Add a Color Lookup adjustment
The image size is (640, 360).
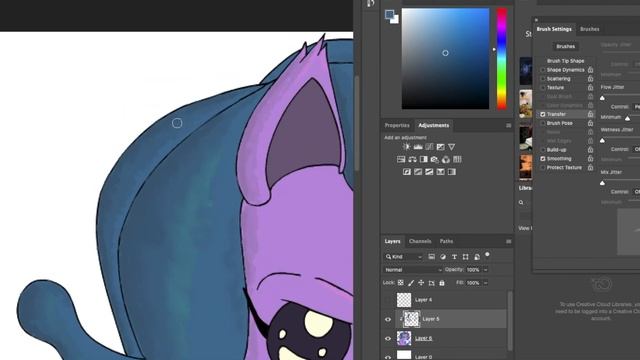(457, 160)
